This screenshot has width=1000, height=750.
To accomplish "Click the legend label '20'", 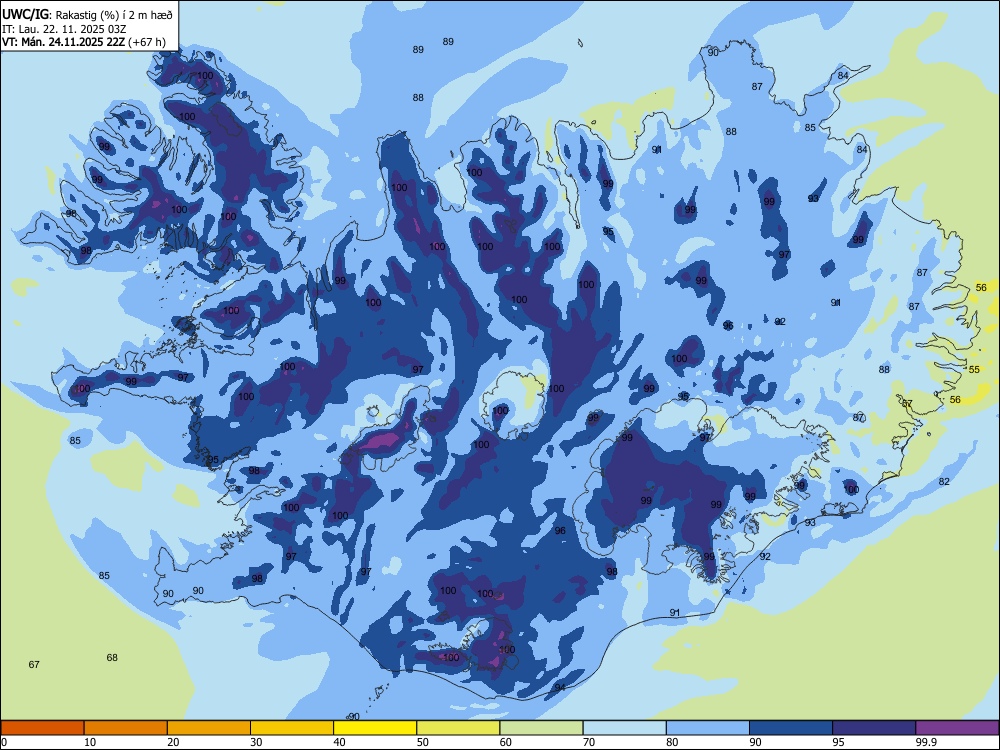I will (x=173, y=742).
